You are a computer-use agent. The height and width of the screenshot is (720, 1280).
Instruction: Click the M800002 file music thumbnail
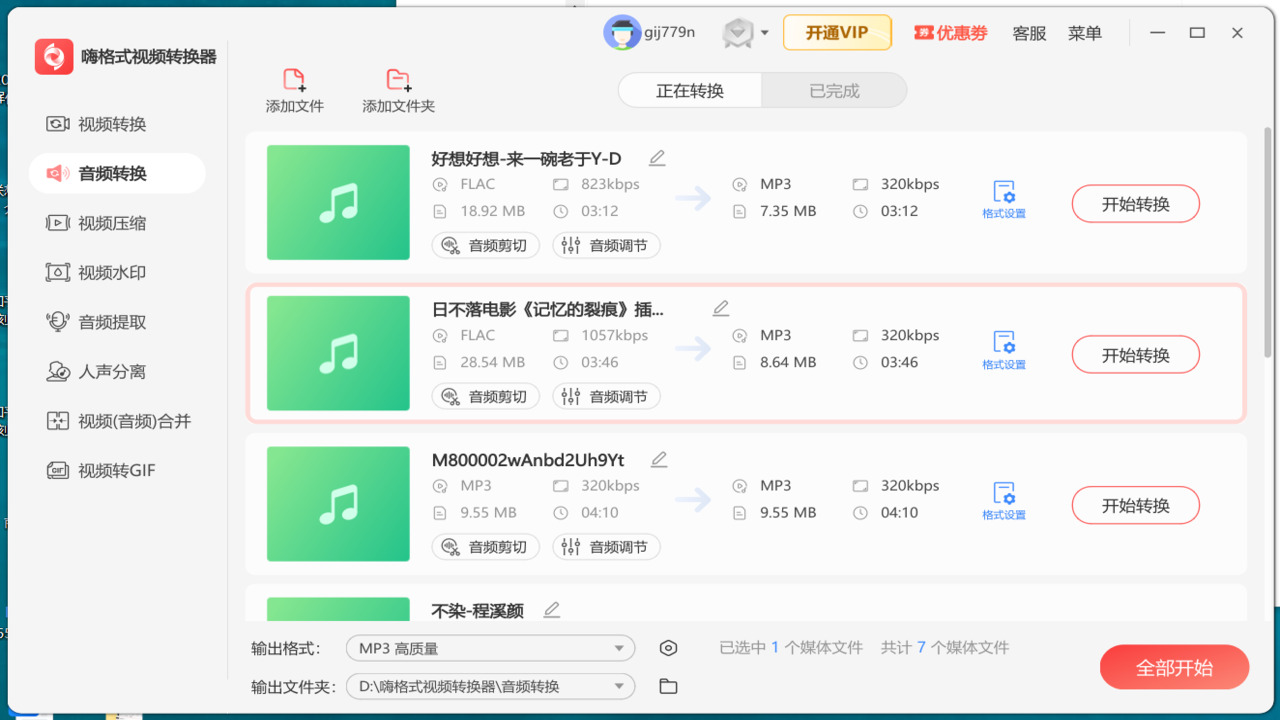tap(338, 504)
